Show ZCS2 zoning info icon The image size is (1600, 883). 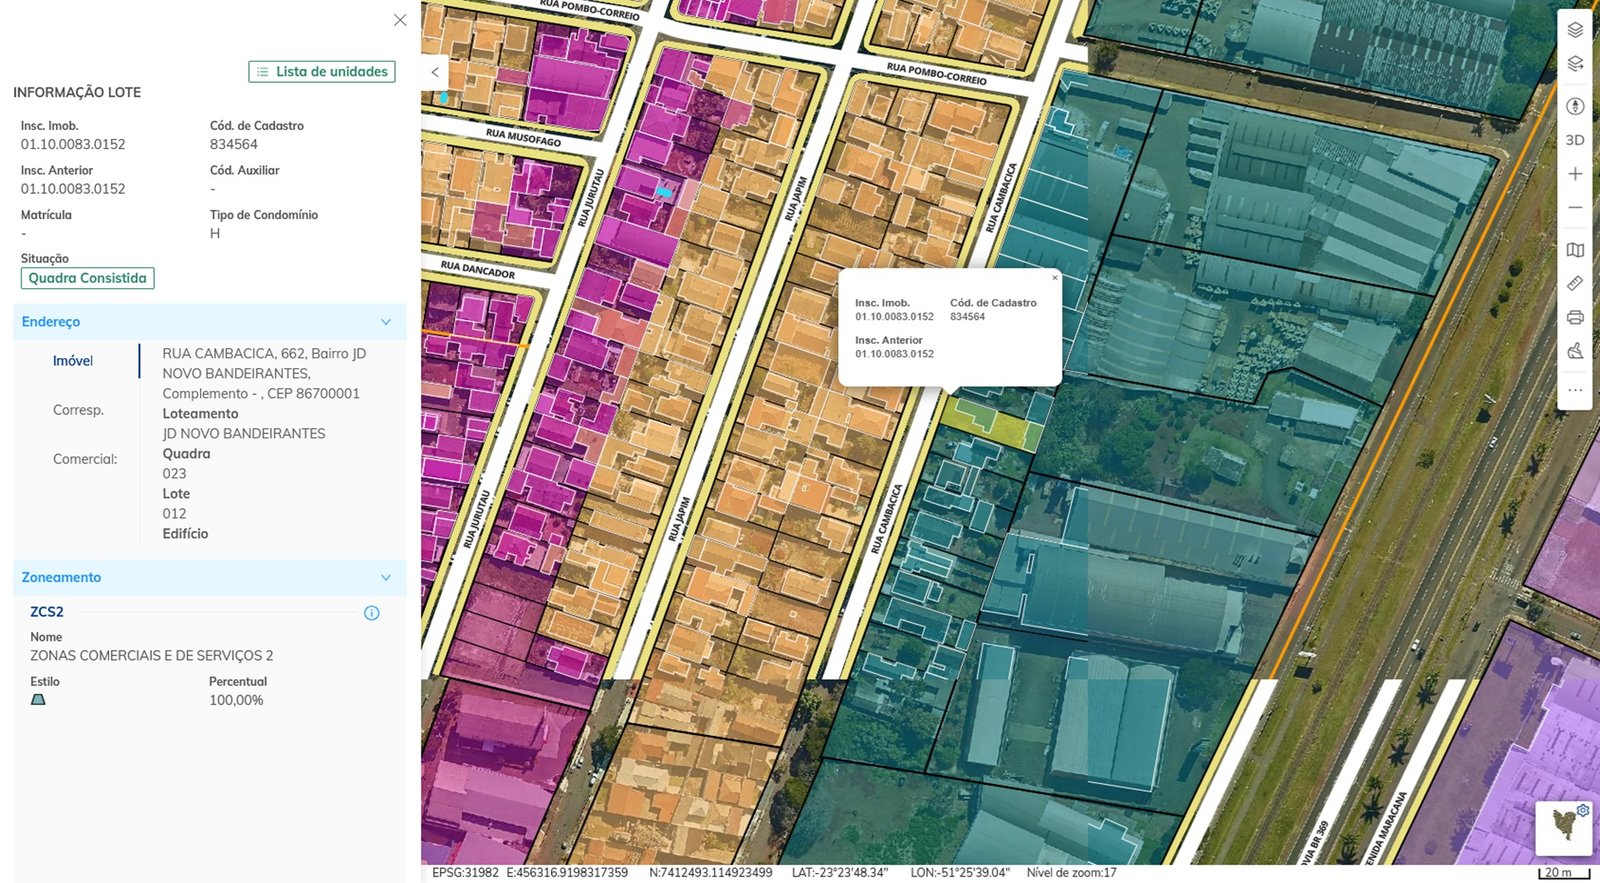click(371, 613)
